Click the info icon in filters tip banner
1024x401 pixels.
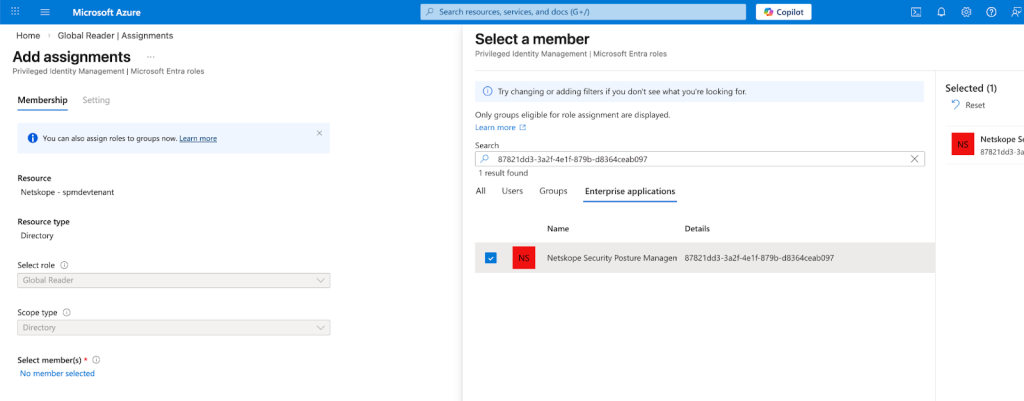tap(487, 91)
